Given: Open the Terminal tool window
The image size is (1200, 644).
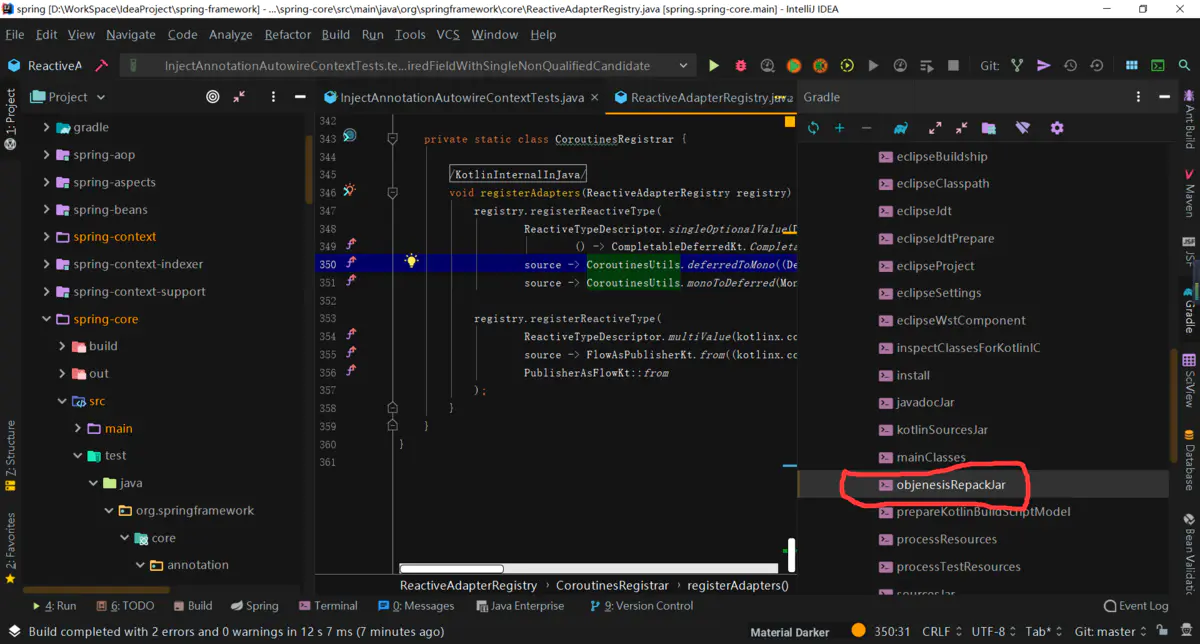Looking at the screenshot, I should tap(328, 606).
